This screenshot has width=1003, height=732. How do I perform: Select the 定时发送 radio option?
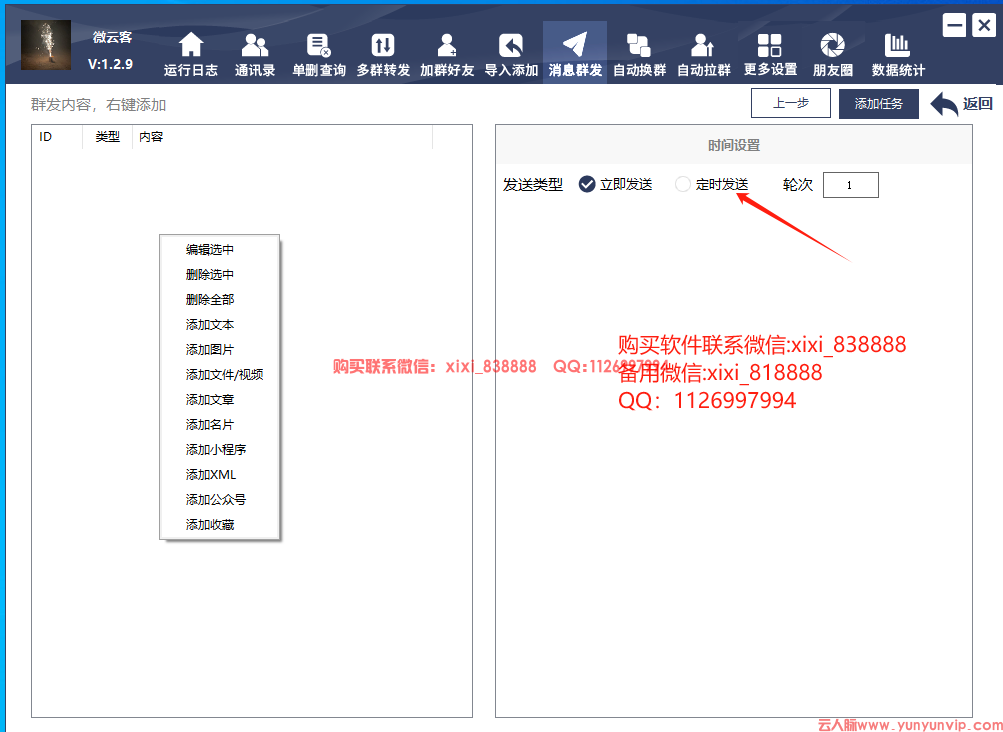click(x=711, y=184)
